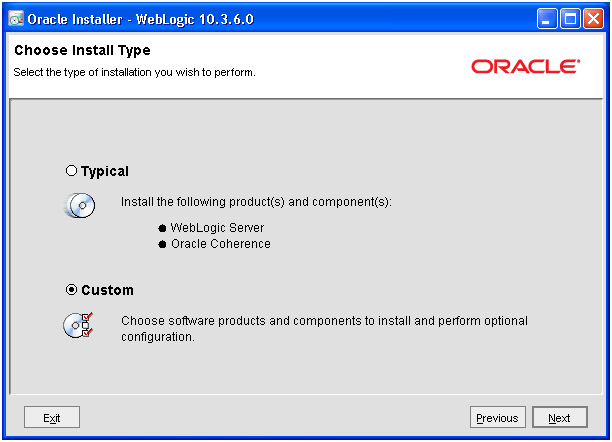Close the Oracle Installer window

[x=593, y=18]
